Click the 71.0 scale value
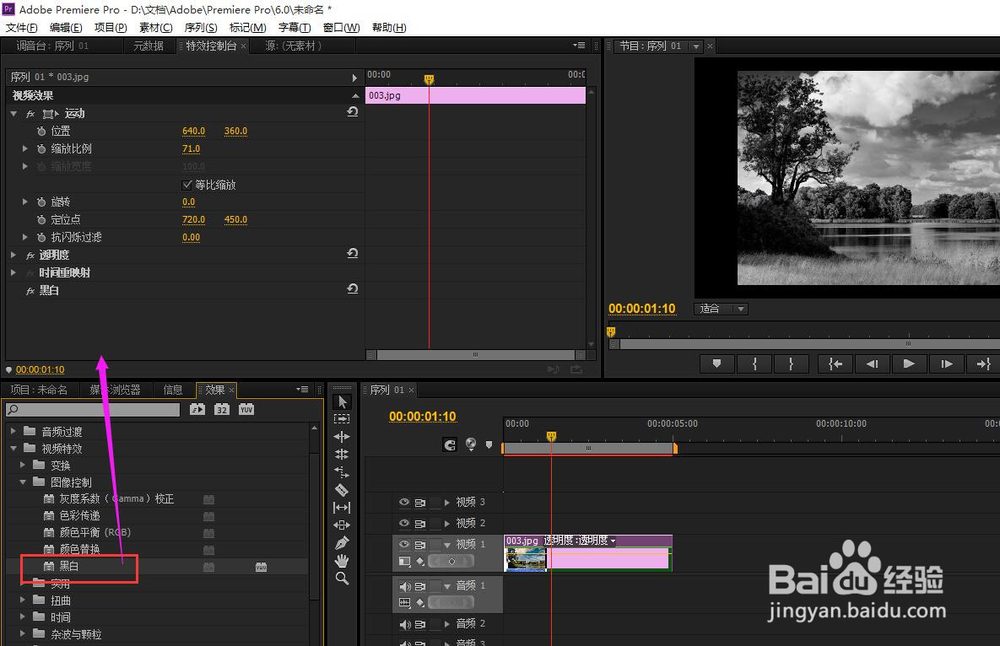Image resolution: width=1000 pixels, height=646 pixels. 191,149
